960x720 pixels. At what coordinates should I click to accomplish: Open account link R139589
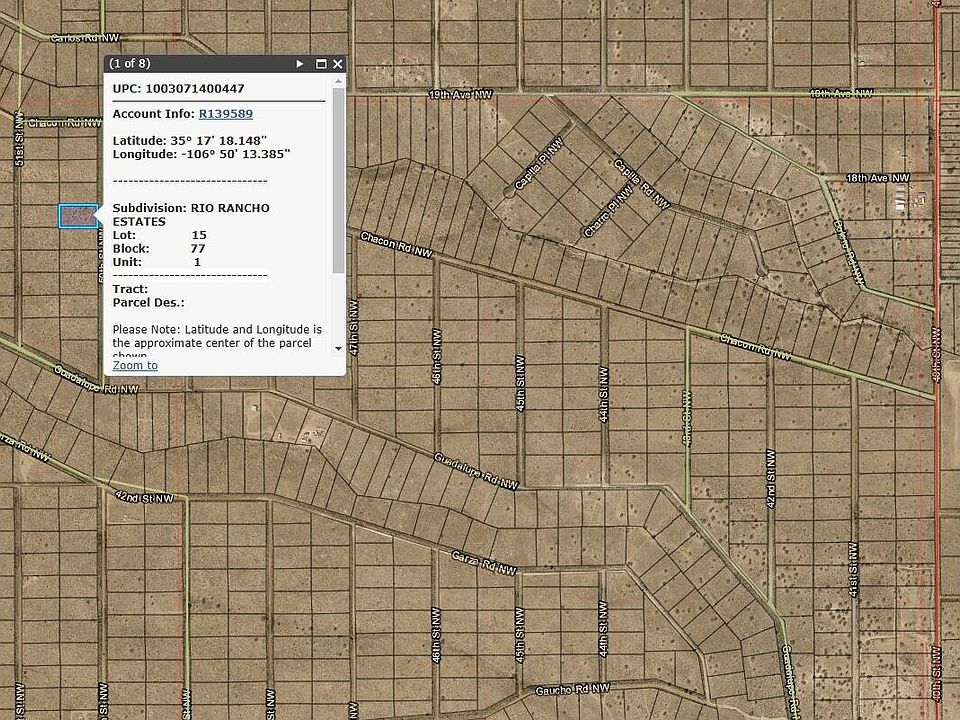pyautogui.click(x=225, y=114)
